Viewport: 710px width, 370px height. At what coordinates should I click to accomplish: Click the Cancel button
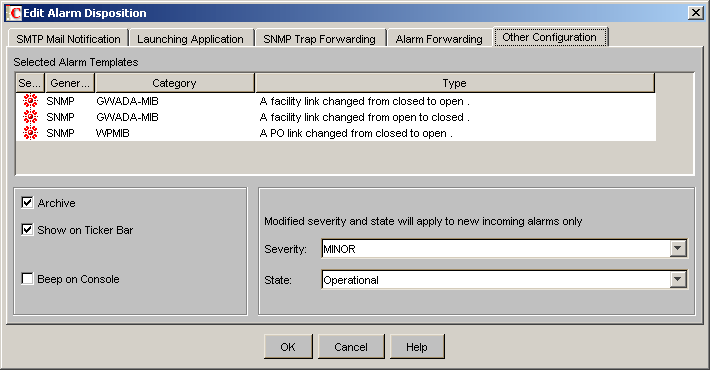coord(351,347)
